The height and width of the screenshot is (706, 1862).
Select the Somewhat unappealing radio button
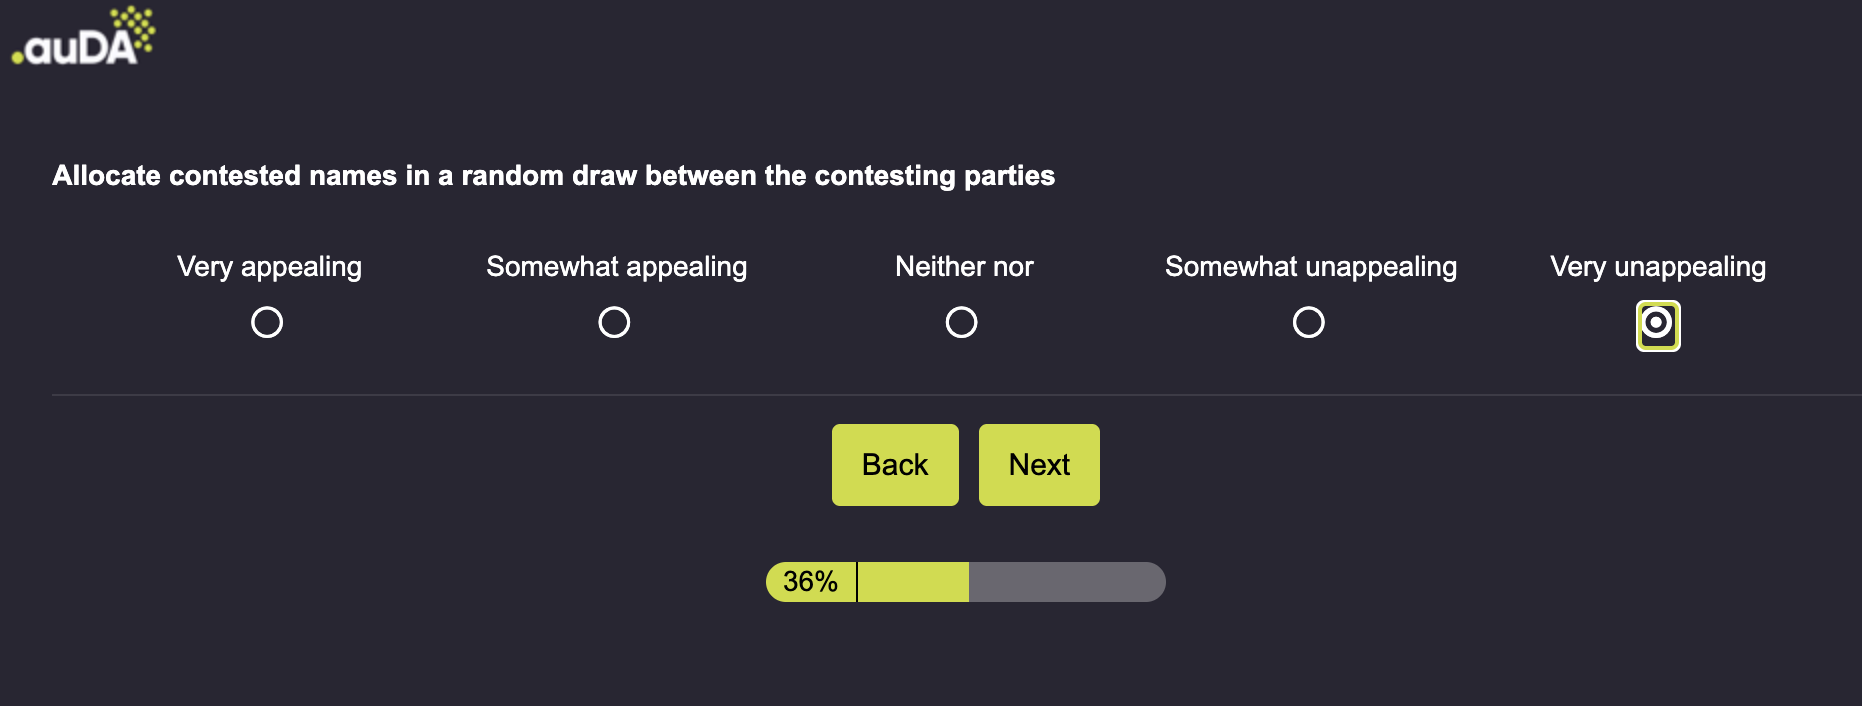pos(1308,322)
